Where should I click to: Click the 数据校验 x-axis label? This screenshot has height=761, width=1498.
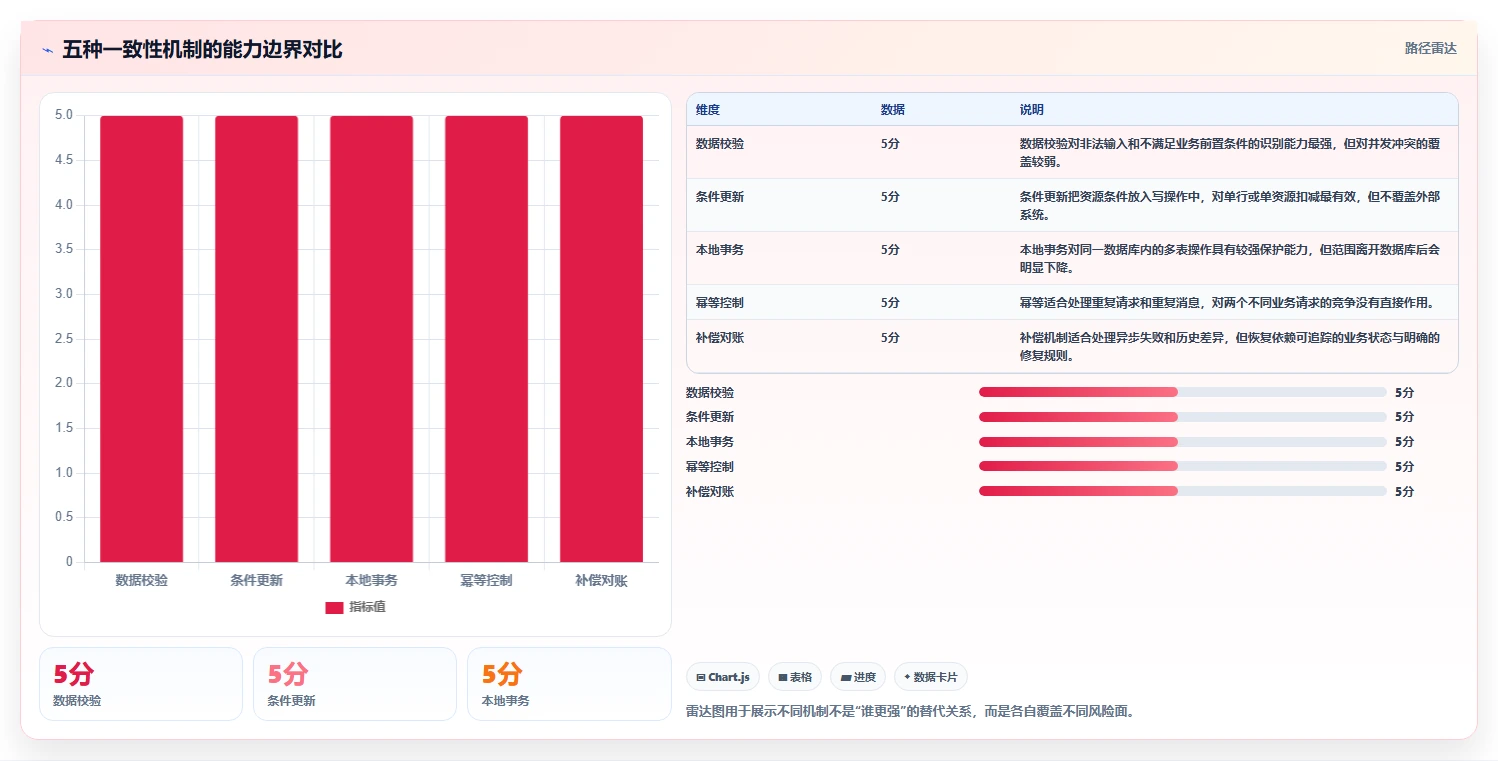pos(141,580)
